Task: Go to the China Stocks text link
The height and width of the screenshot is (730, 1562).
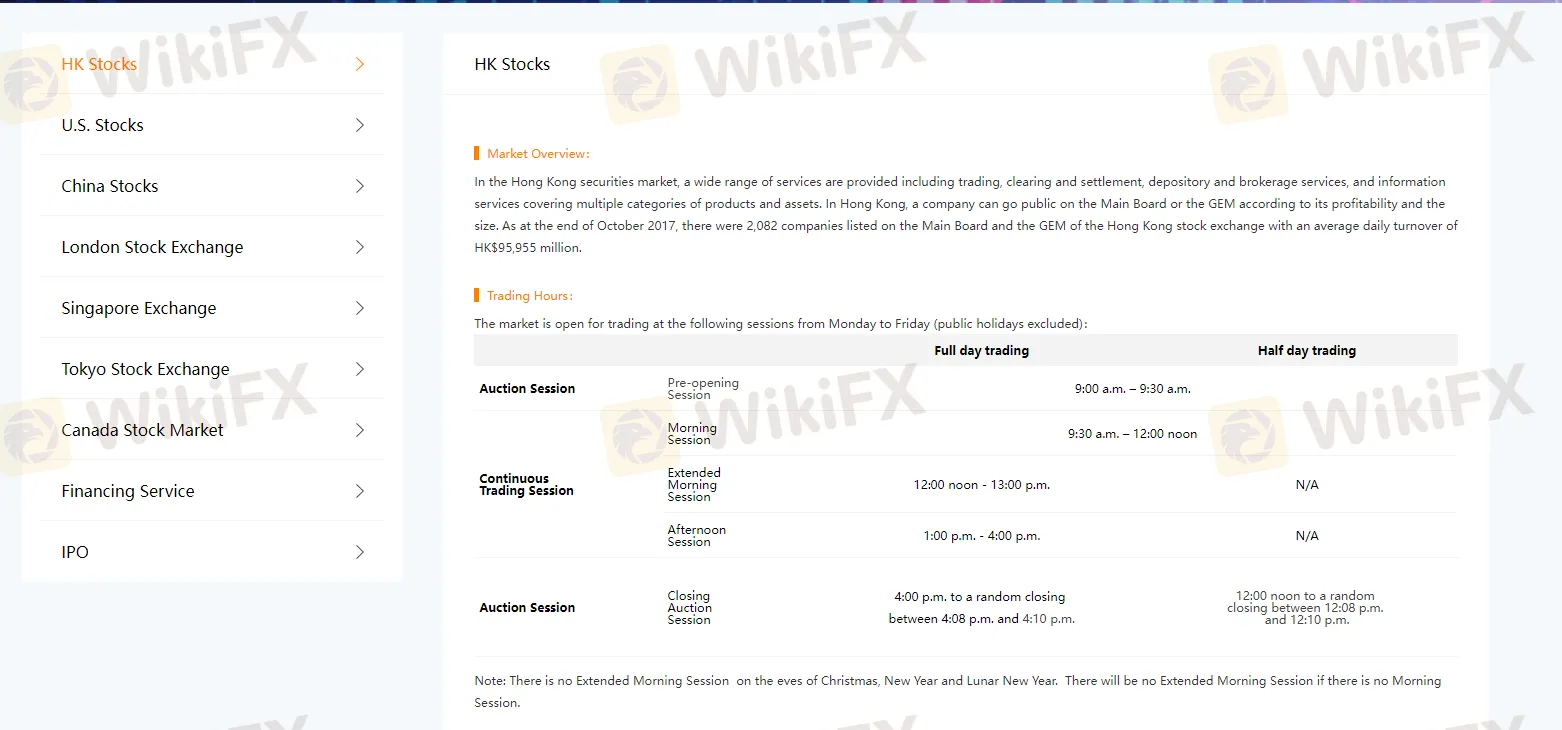Action: pos(110,186)
